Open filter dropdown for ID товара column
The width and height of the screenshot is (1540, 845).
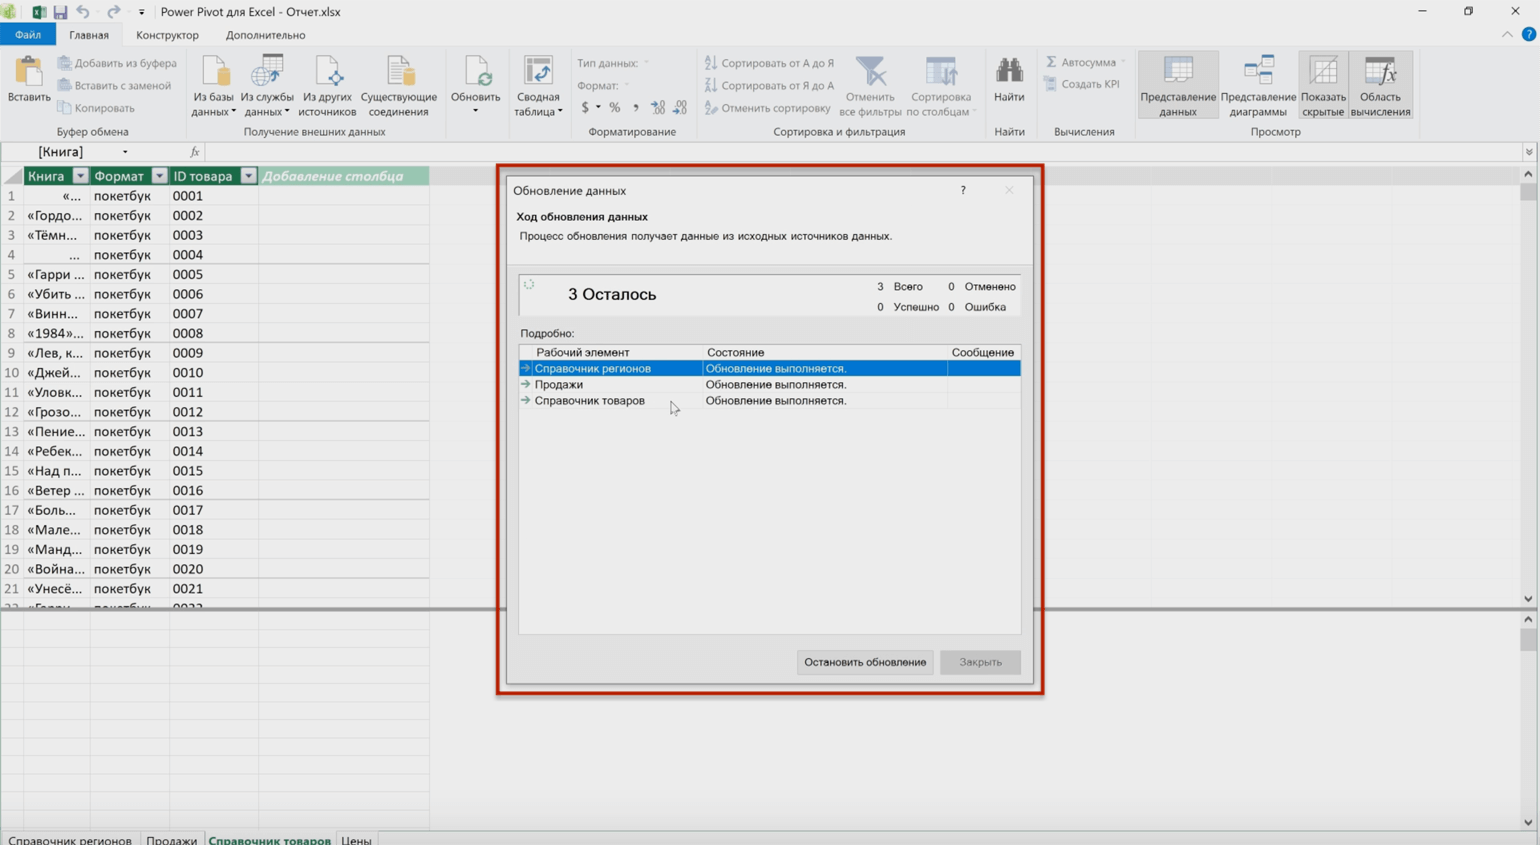[x=248, y=176]
